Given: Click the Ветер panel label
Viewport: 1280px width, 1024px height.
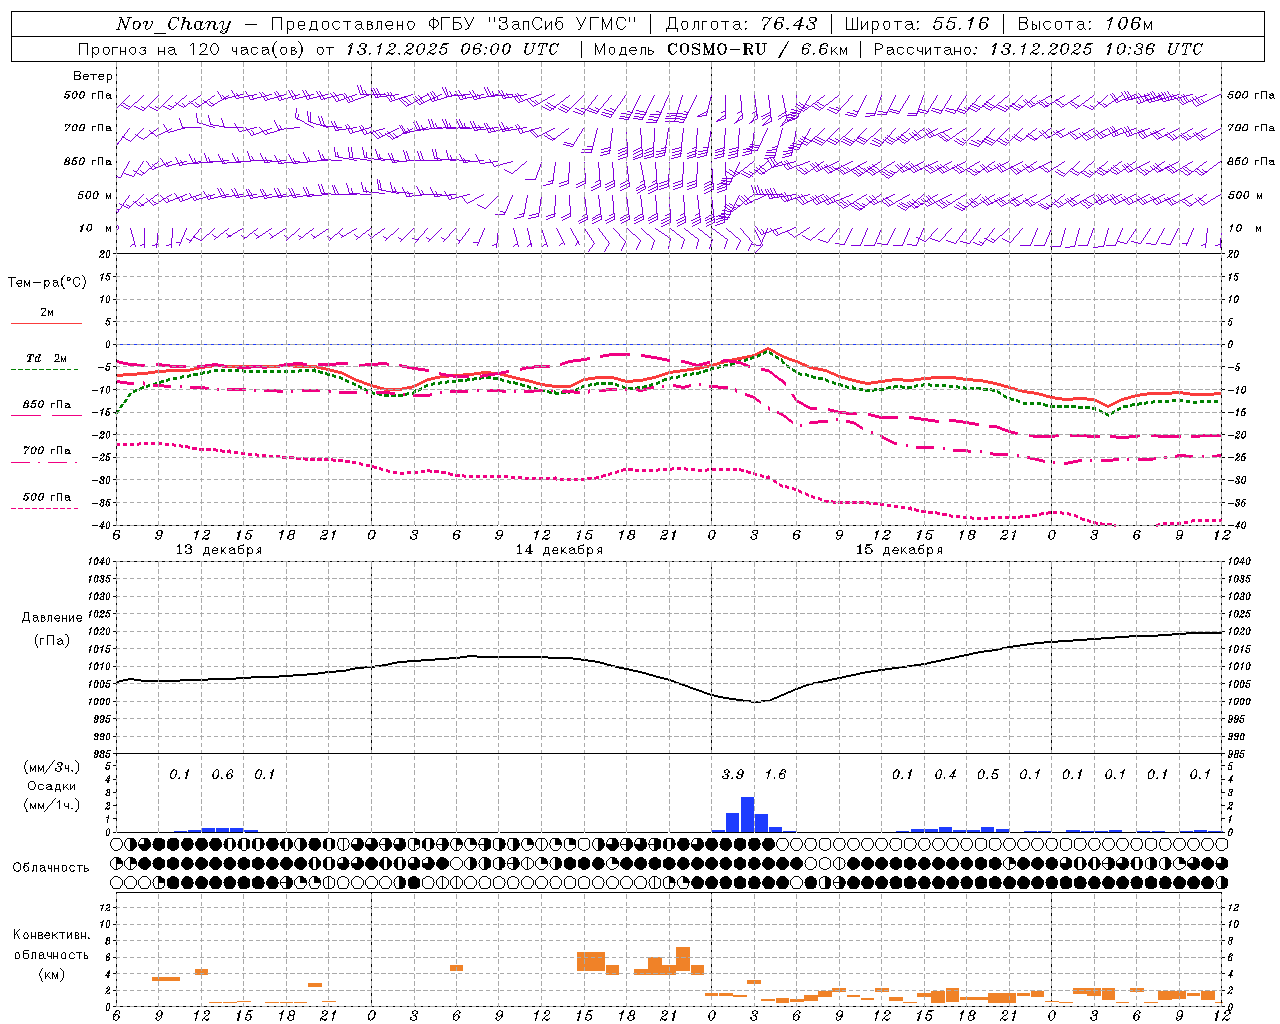Looking at the screenshot, I should pos(93,76).
